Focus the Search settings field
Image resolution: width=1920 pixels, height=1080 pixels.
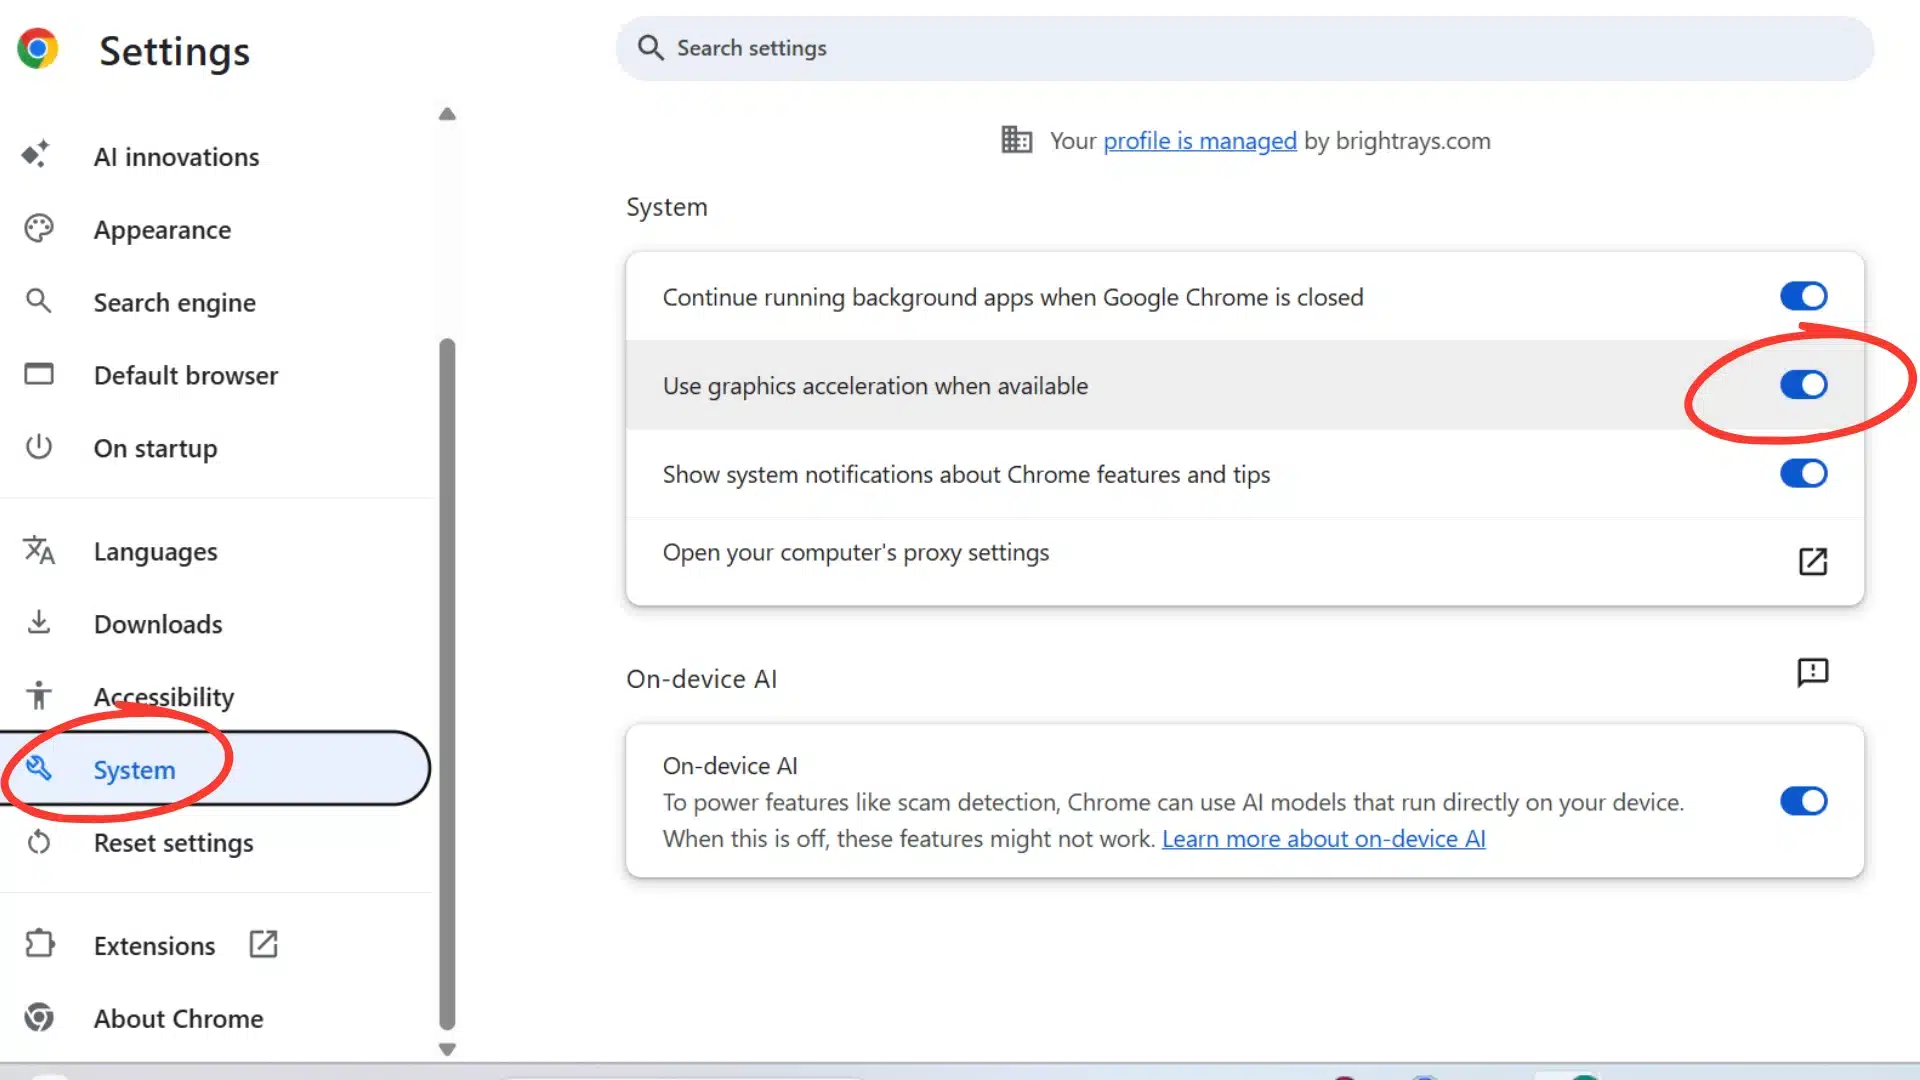pos(1245,48)
